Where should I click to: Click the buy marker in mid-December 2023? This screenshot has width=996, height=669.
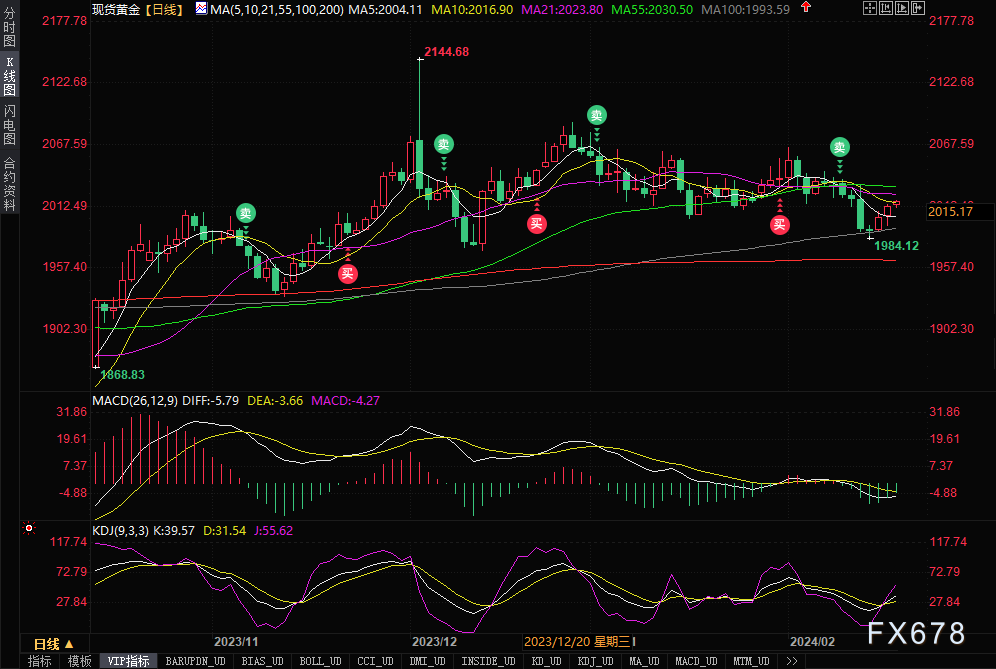tap(537, 223)
